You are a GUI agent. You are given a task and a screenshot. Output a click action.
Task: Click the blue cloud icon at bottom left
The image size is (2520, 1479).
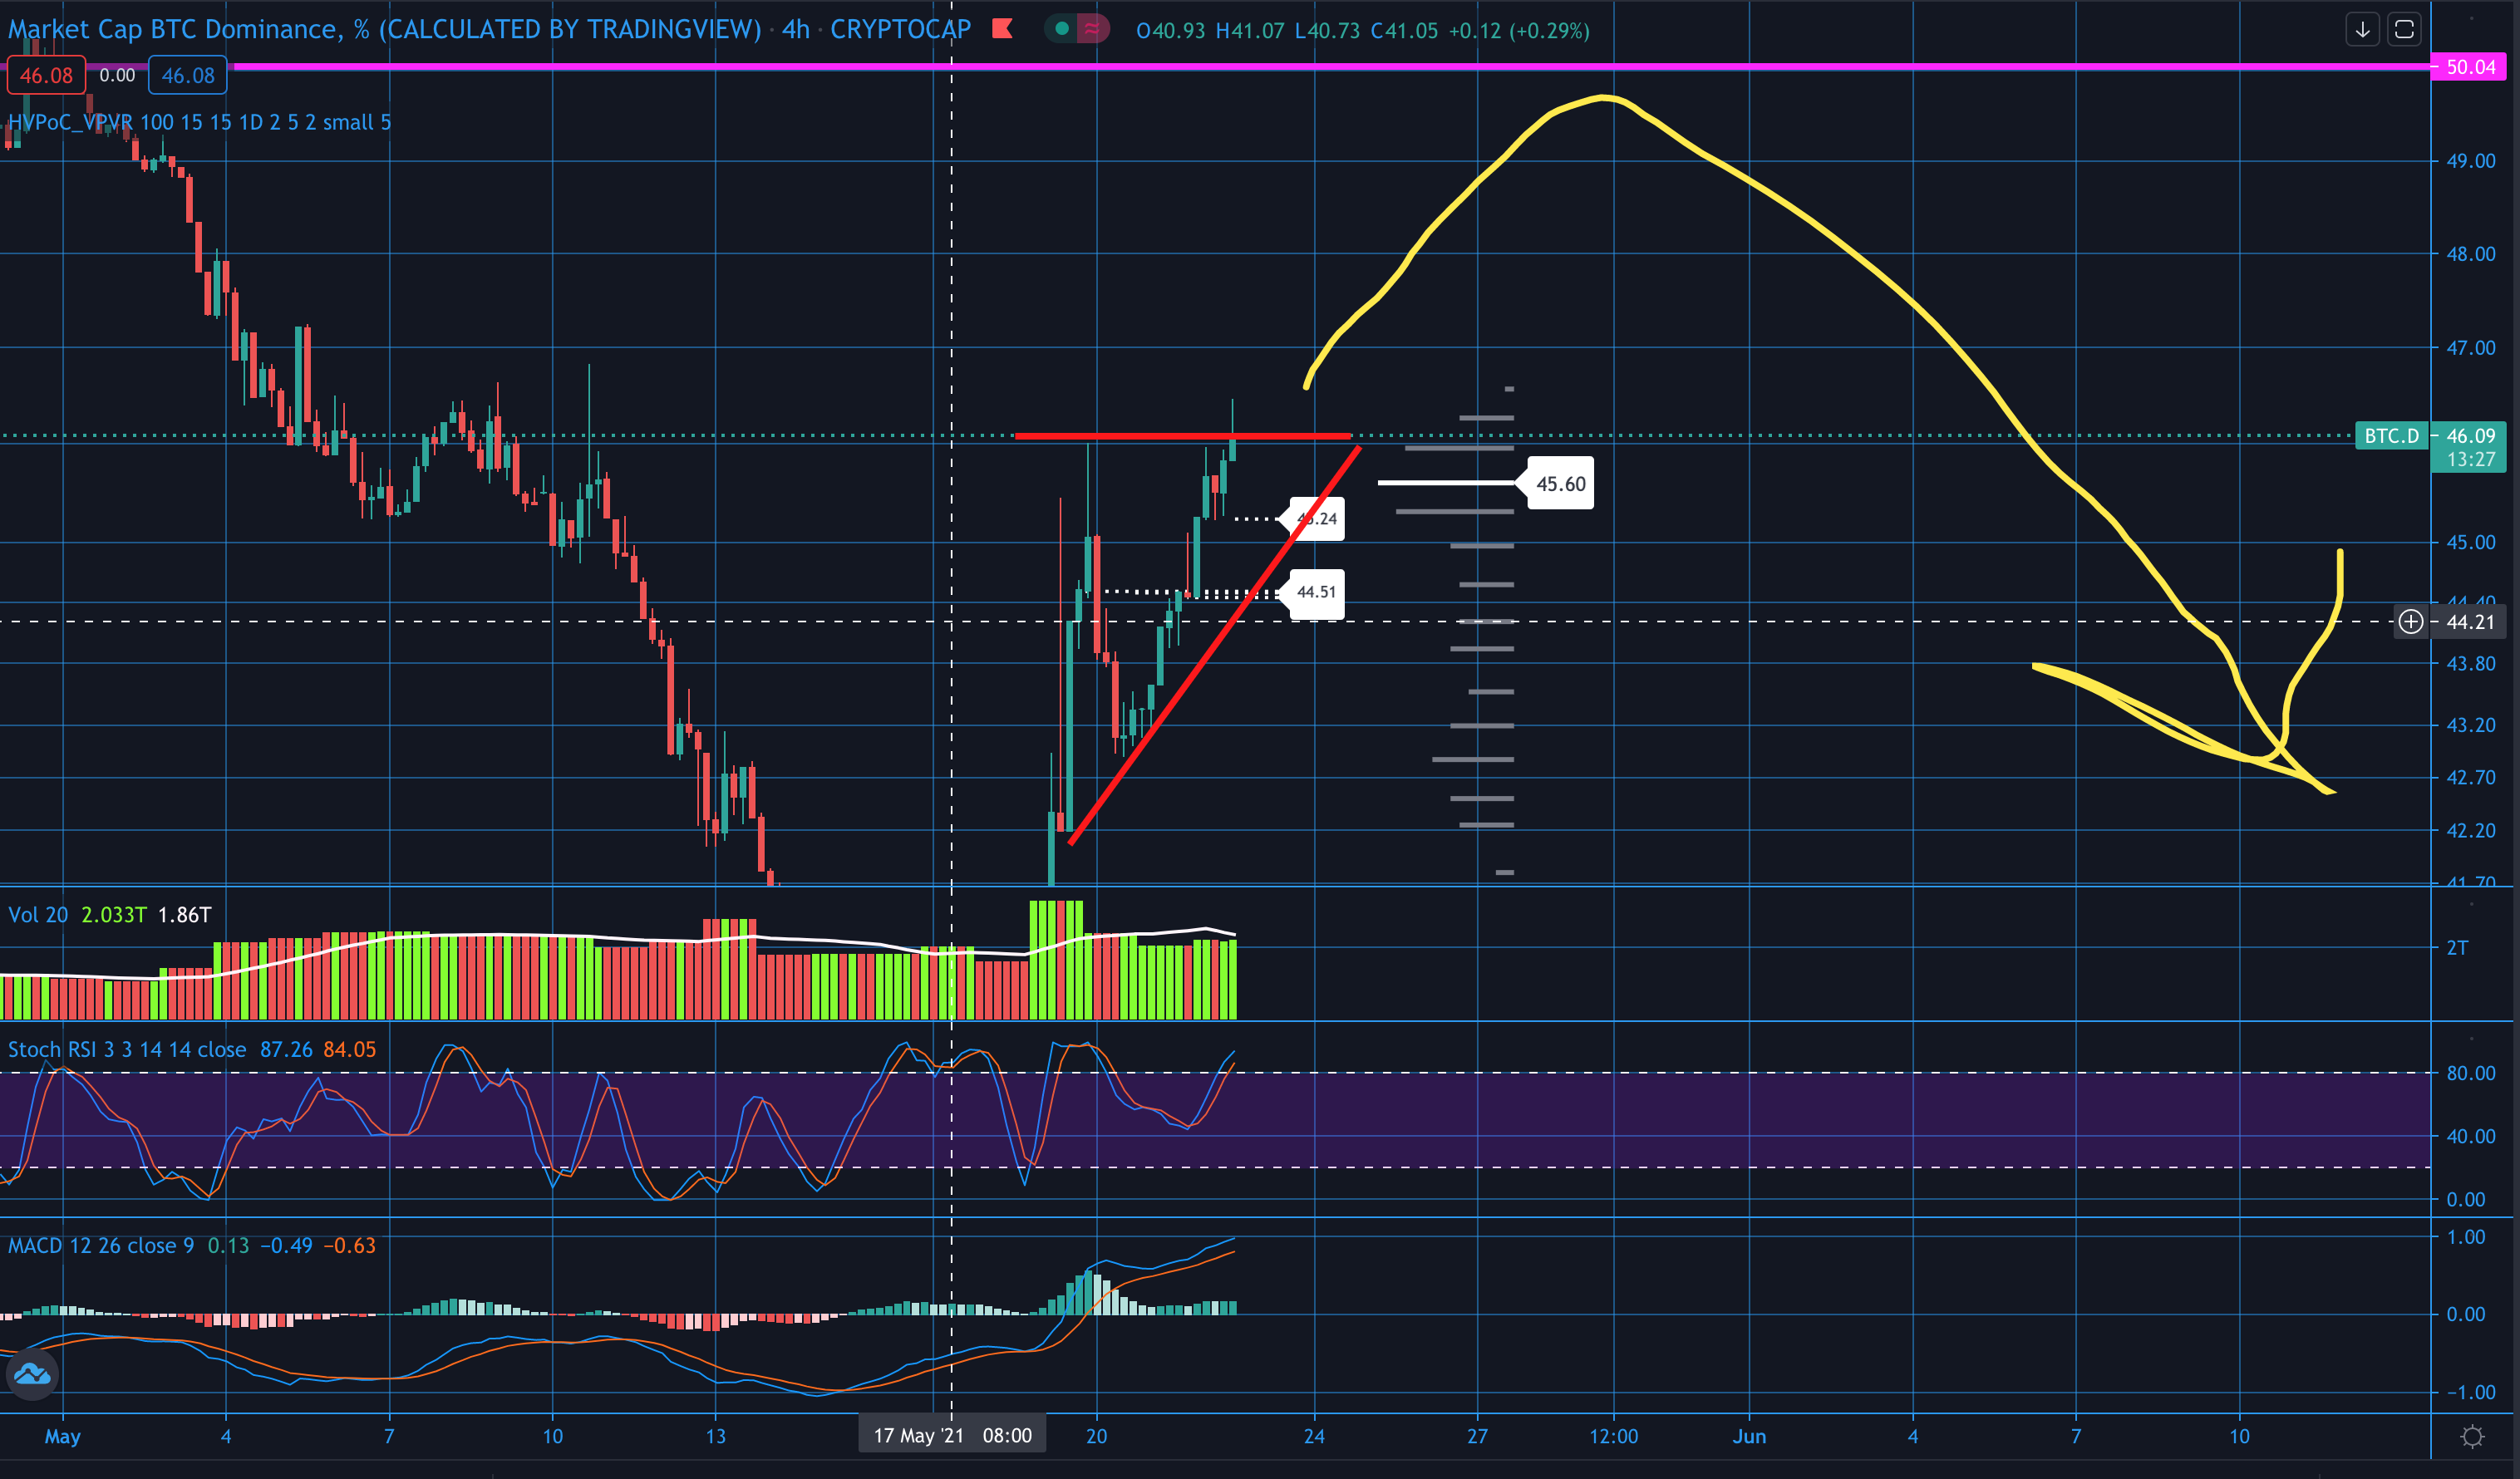[31, 1374]
